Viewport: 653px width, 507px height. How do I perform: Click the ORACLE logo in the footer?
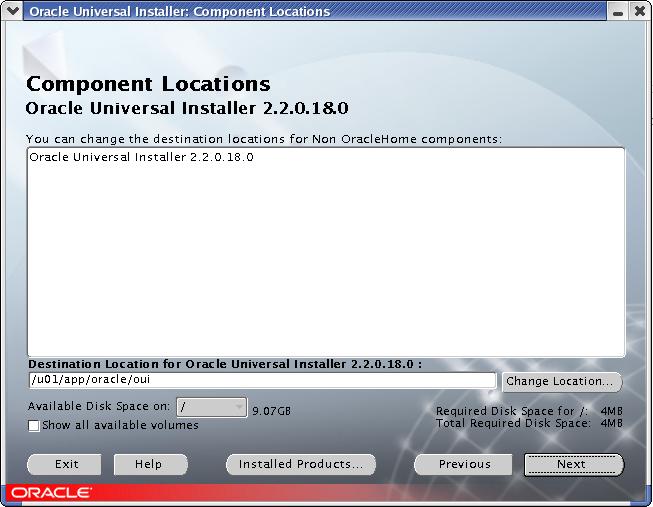(52, 493)
